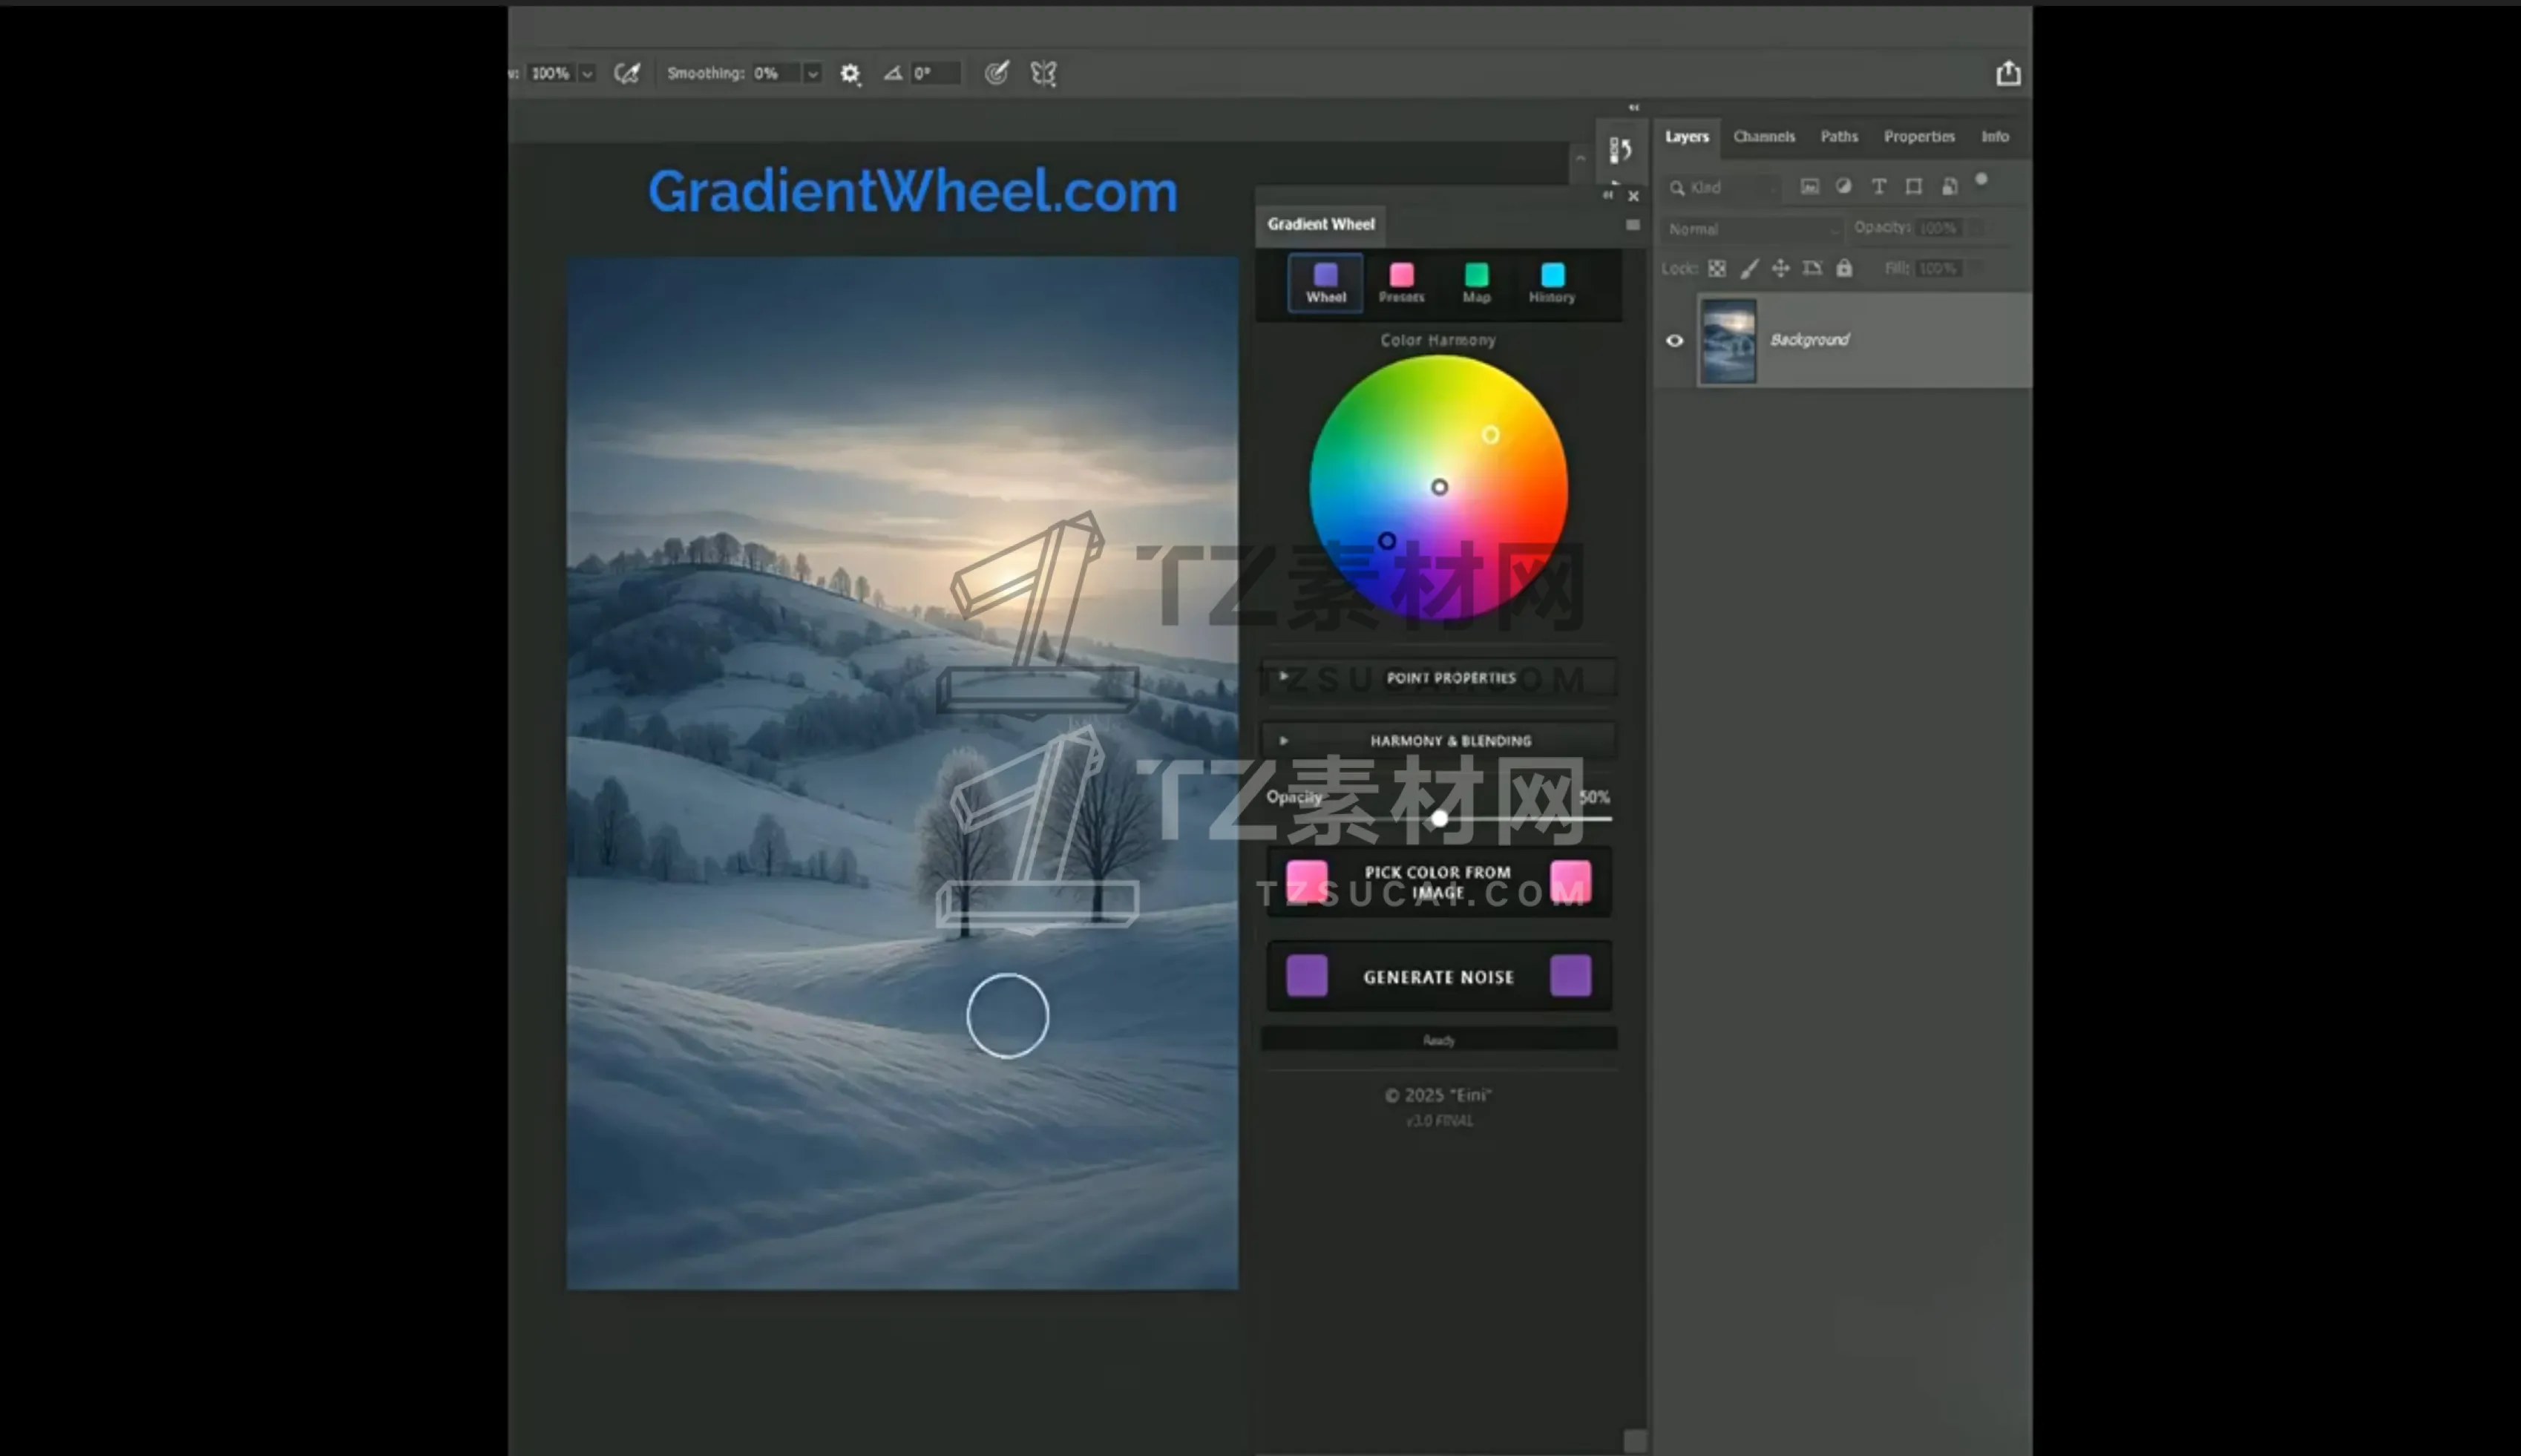Toggle the lock-all padlock icon

(1844, 268)
